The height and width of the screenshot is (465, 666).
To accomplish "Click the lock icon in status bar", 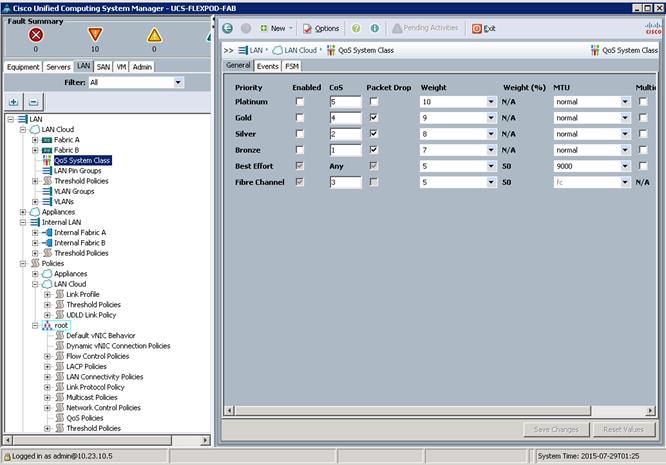I will (x=7, y=457).
